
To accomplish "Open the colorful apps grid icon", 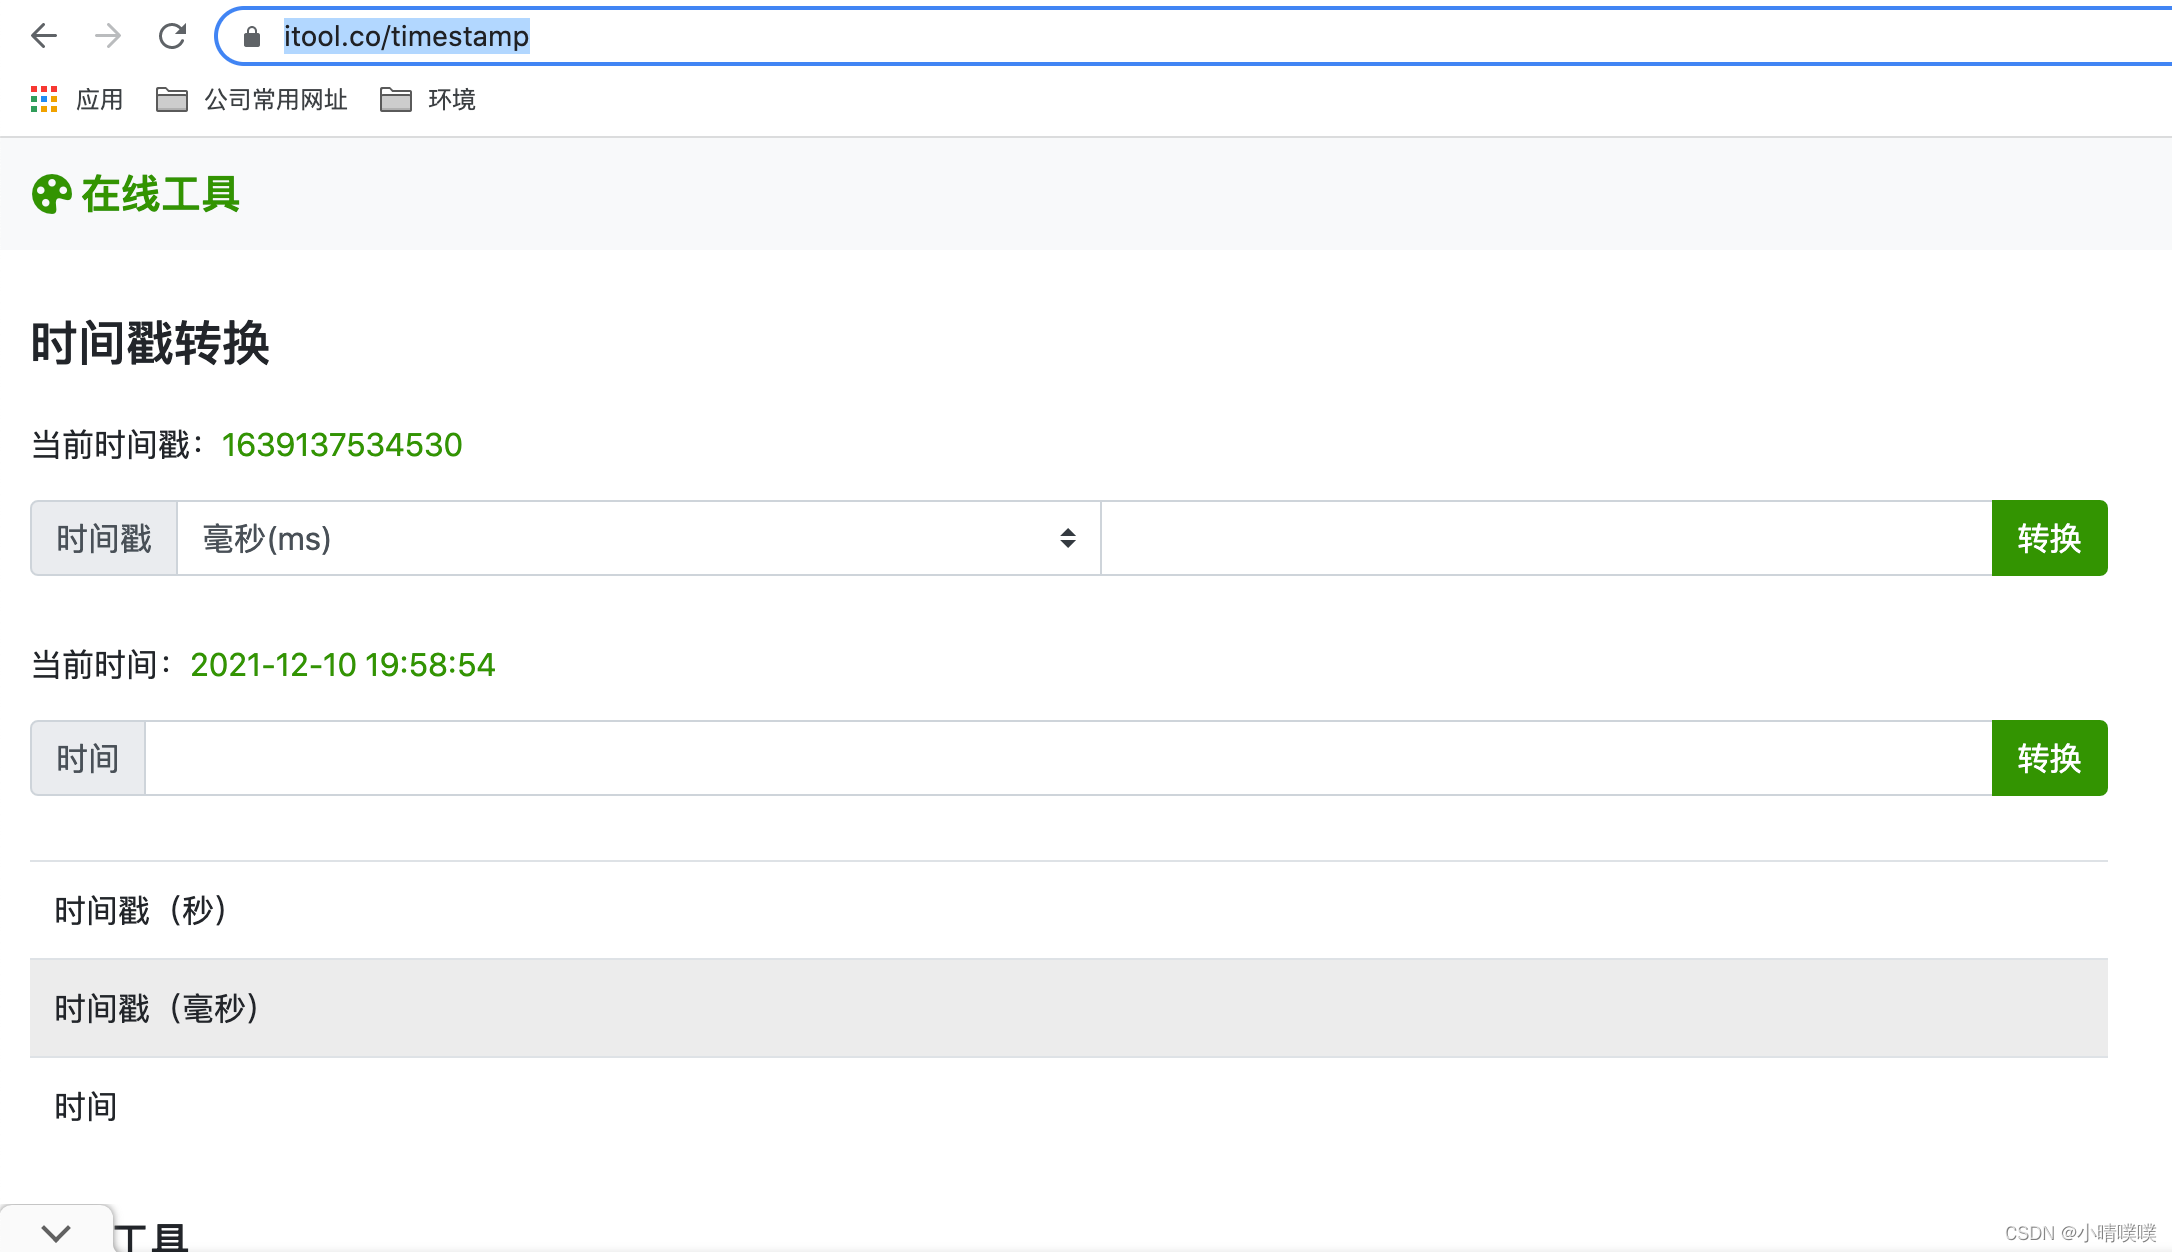I will click(x=44, y=99).
